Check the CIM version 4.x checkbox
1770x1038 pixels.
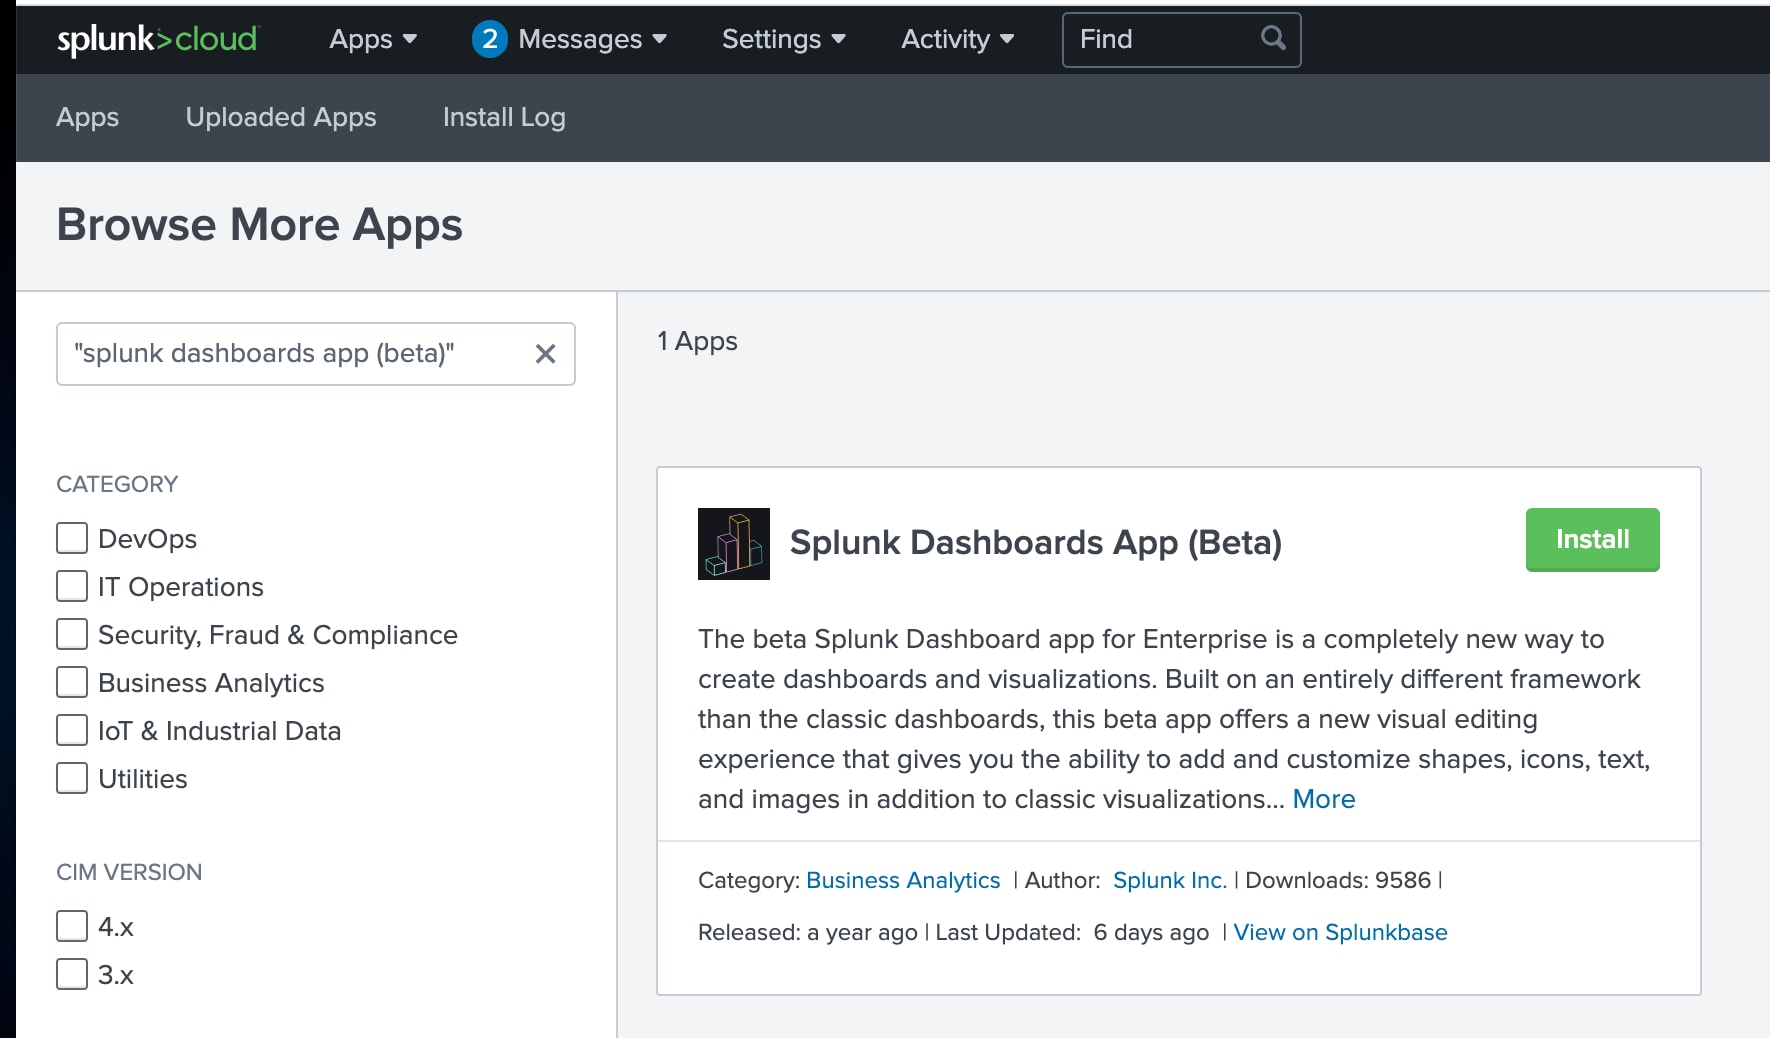coord(72,926)
